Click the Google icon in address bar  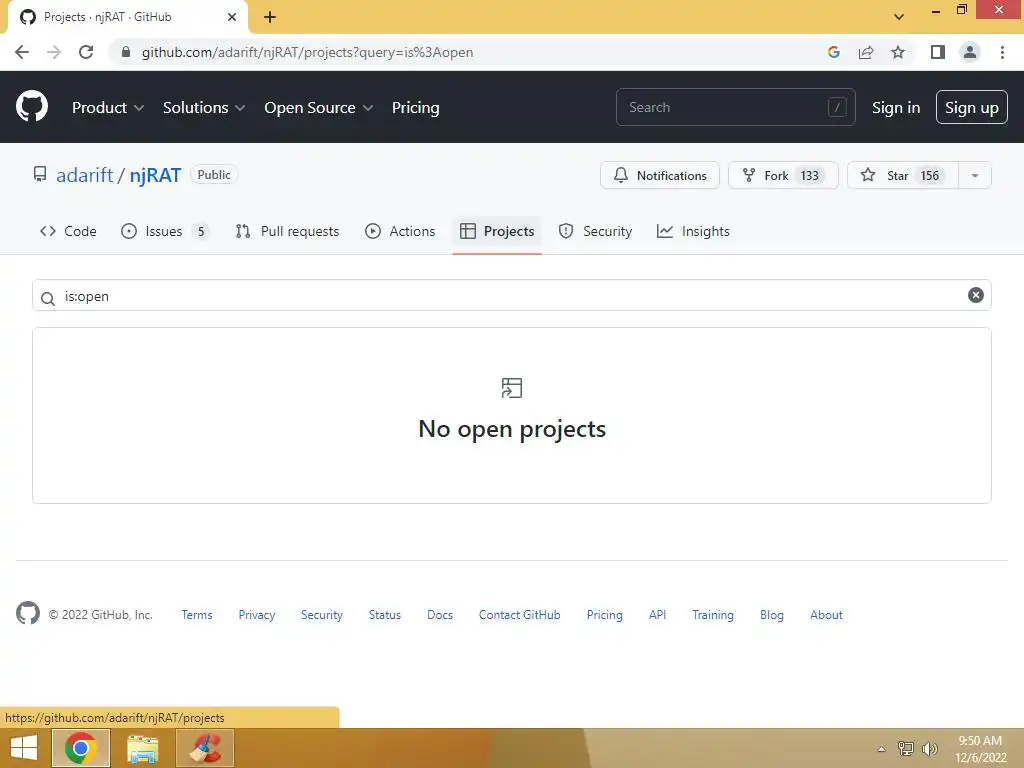tap(833, 52)
